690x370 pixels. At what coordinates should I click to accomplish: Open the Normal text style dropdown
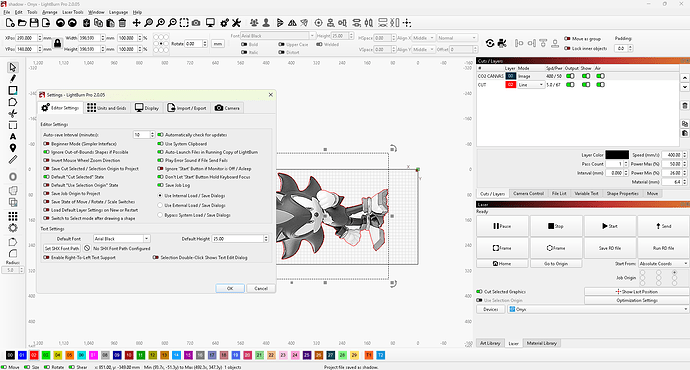[457, 38]
